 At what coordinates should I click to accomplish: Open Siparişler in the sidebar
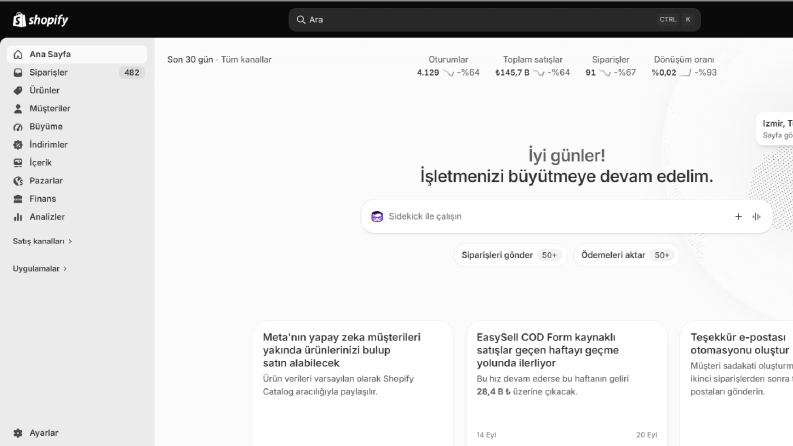click(x=77, y=72)
